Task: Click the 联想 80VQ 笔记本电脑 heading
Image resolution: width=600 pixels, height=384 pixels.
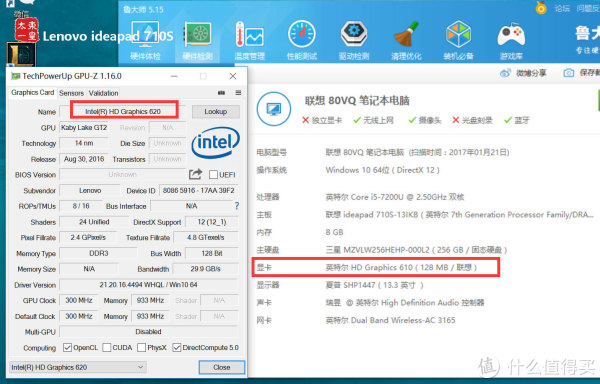Action: [357, 101]
